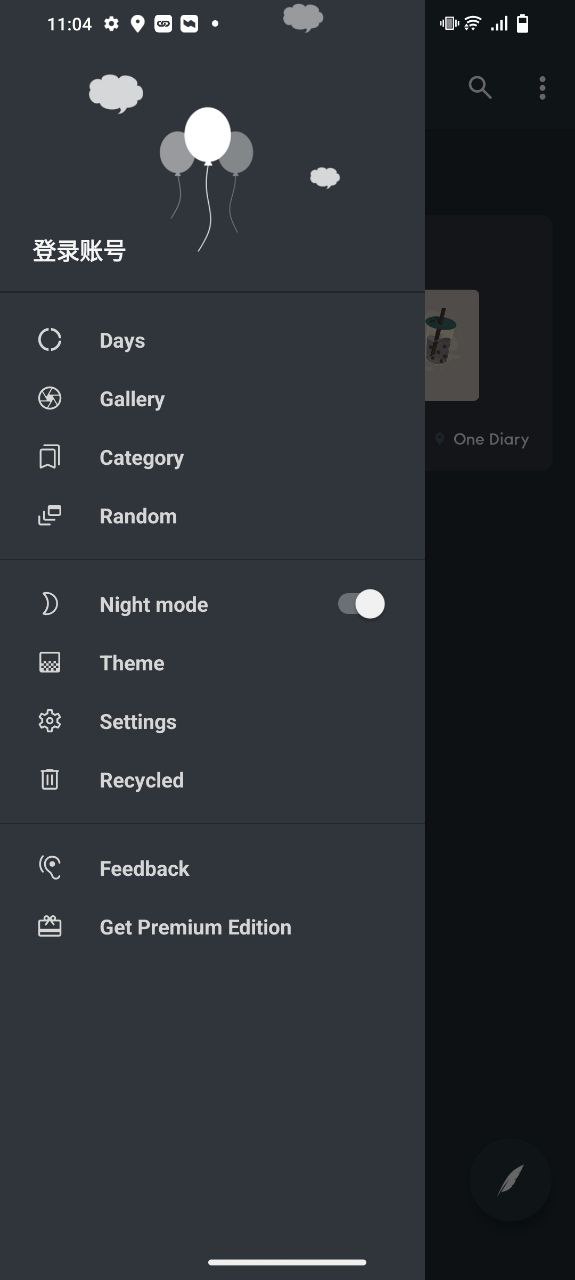Tap the Random cards icon
575x1280 pixels.
[50, 516]
